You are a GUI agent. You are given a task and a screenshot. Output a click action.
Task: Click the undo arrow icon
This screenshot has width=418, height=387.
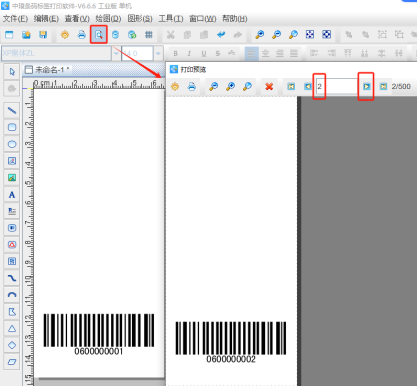pyautogui.click(x=221, y=34)
